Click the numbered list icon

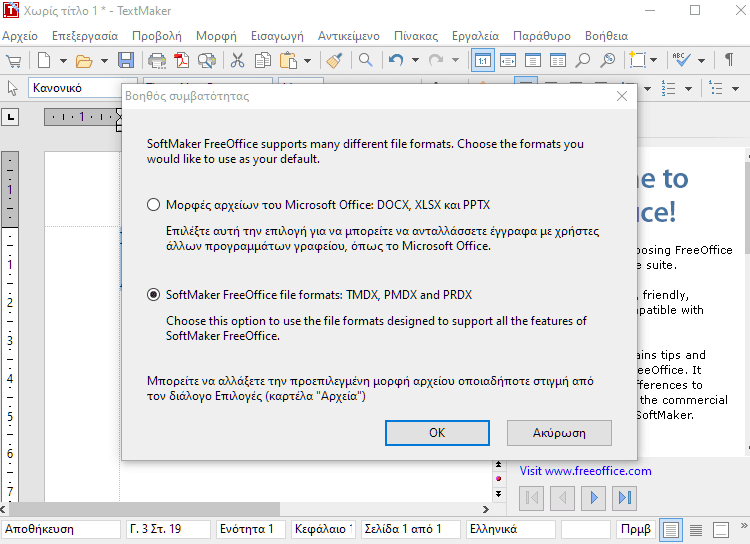tap(668, 89)
